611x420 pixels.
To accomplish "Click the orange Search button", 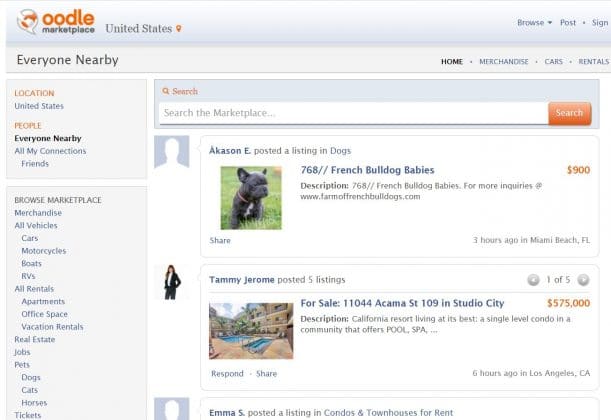I will (569, 113).
